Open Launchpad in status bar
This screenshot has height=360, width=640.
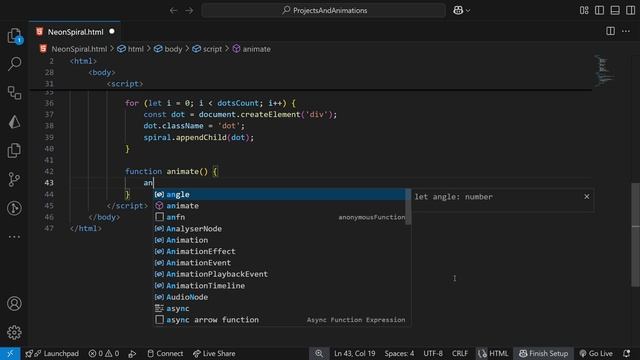(x=52, y=353)
